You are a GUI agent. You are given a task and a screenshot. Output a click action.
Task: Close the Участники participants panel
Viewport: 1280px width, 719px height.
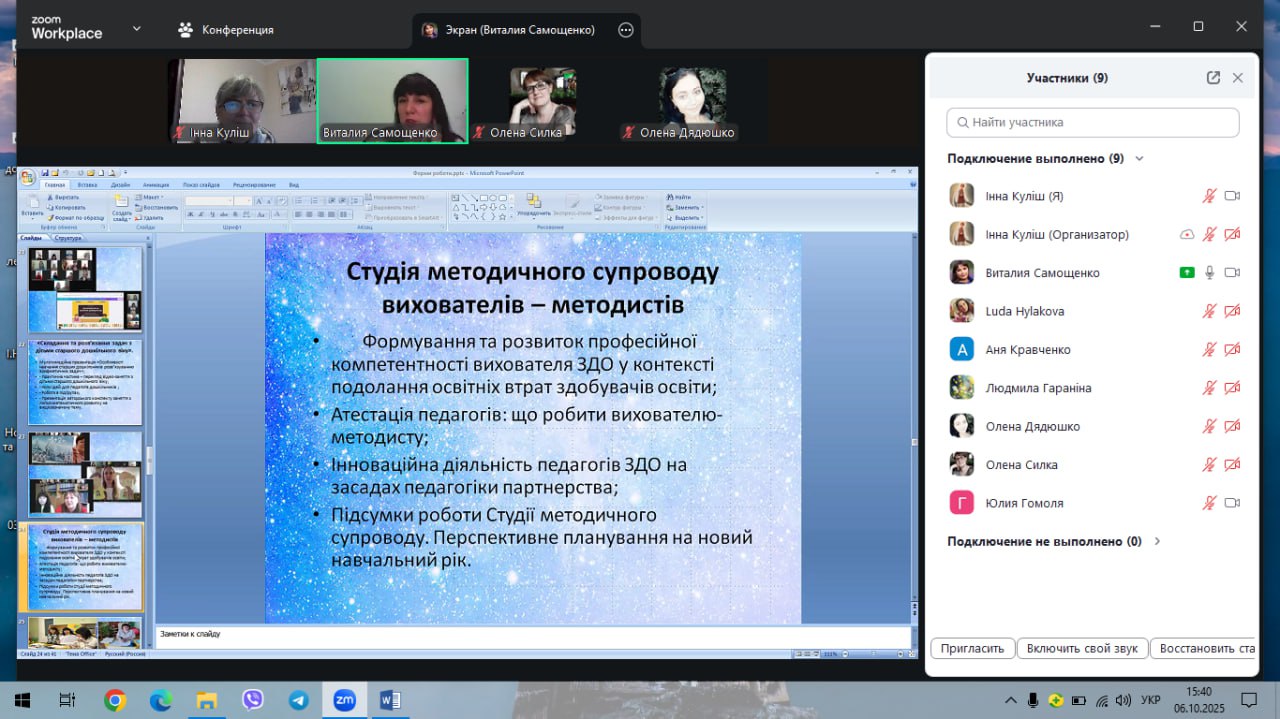(x=1238, y=78)
